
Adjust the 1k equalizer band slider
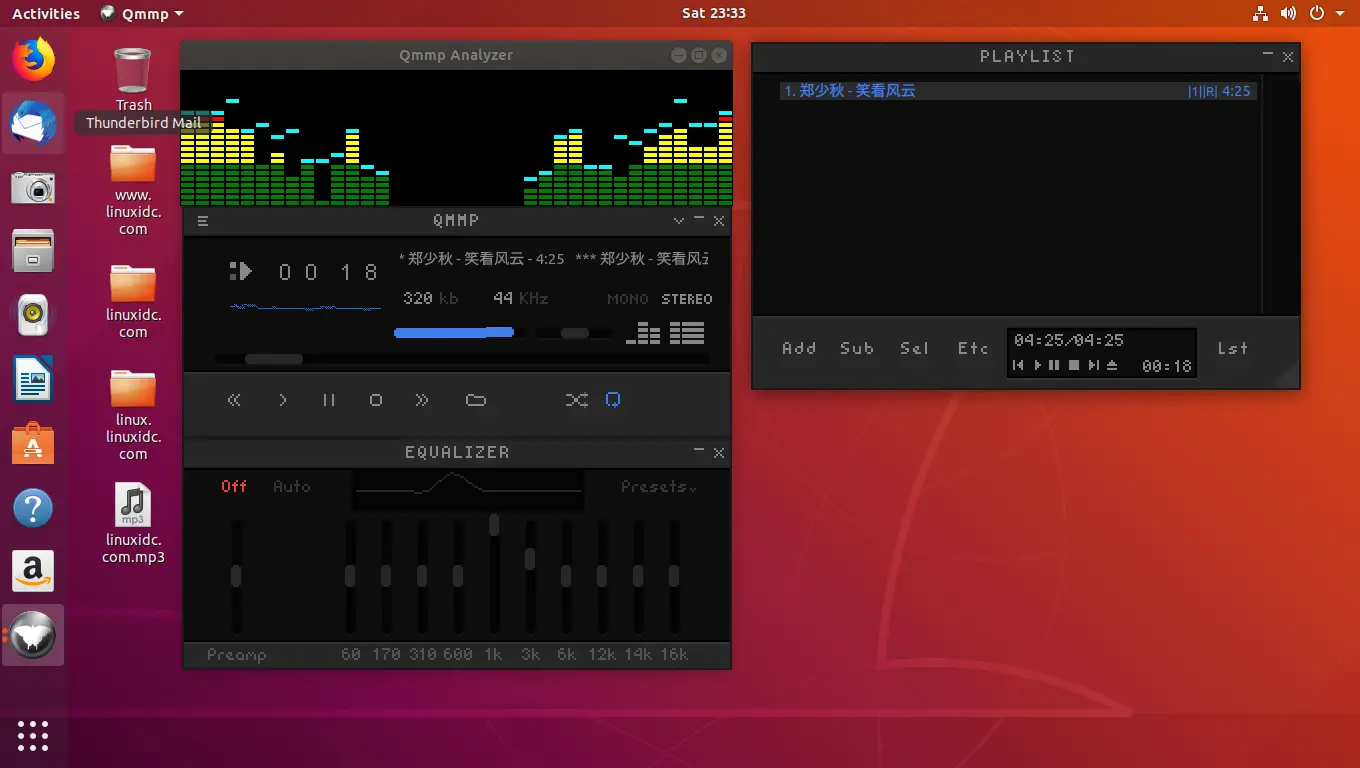click(494, 576)
